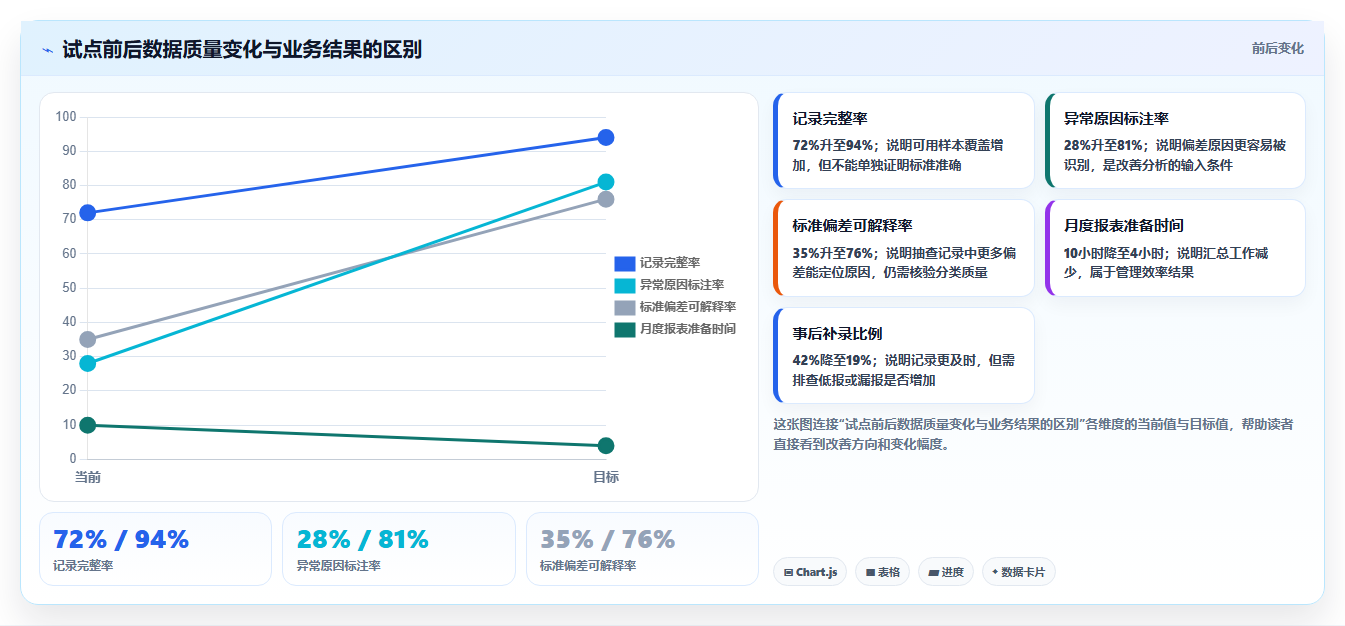Select the green data point at 4
Image resolution: width=1345 pixels, height=626 pixels.
click(606, 445)
